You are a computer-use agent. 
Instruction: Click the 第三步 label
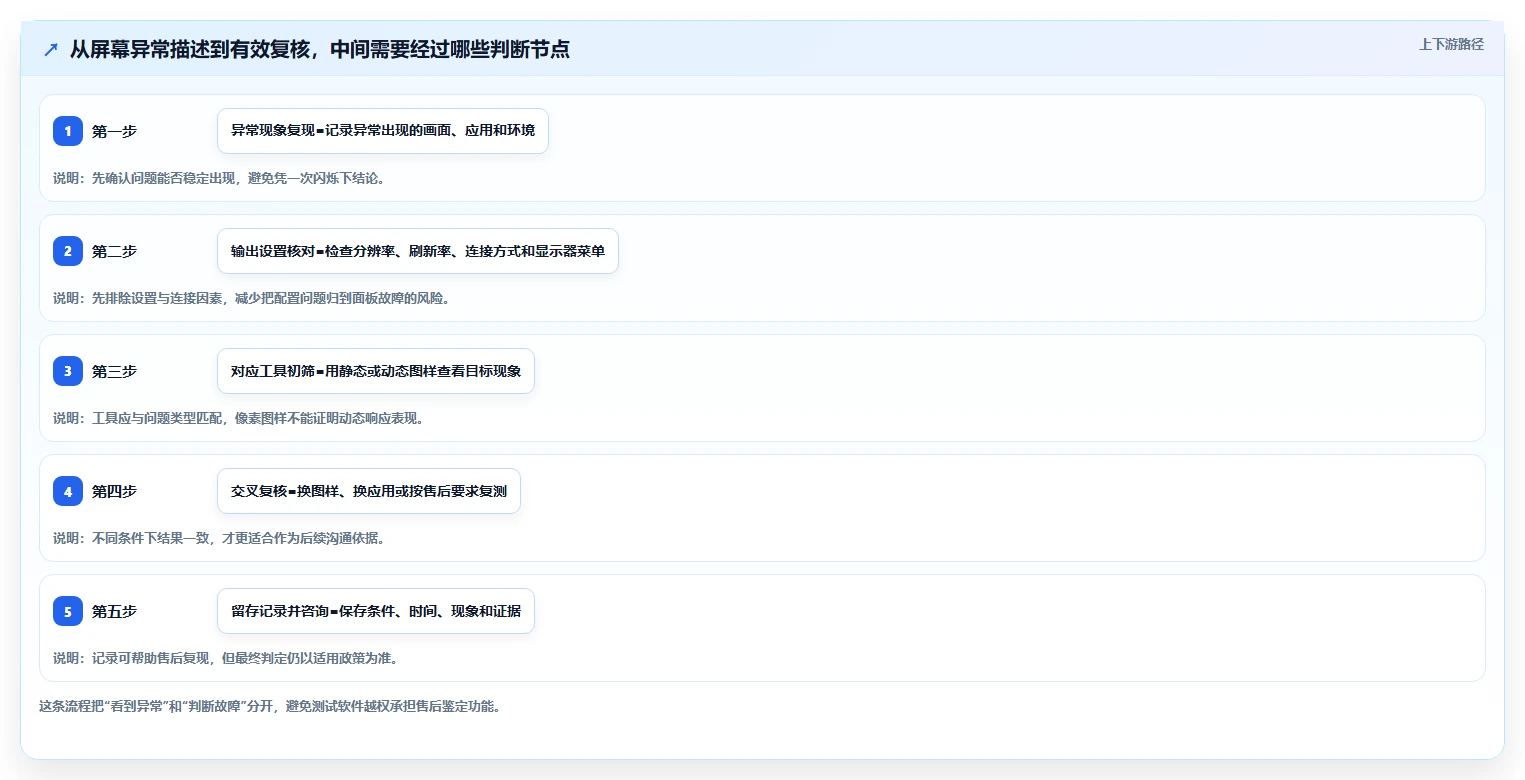(114, 371)
